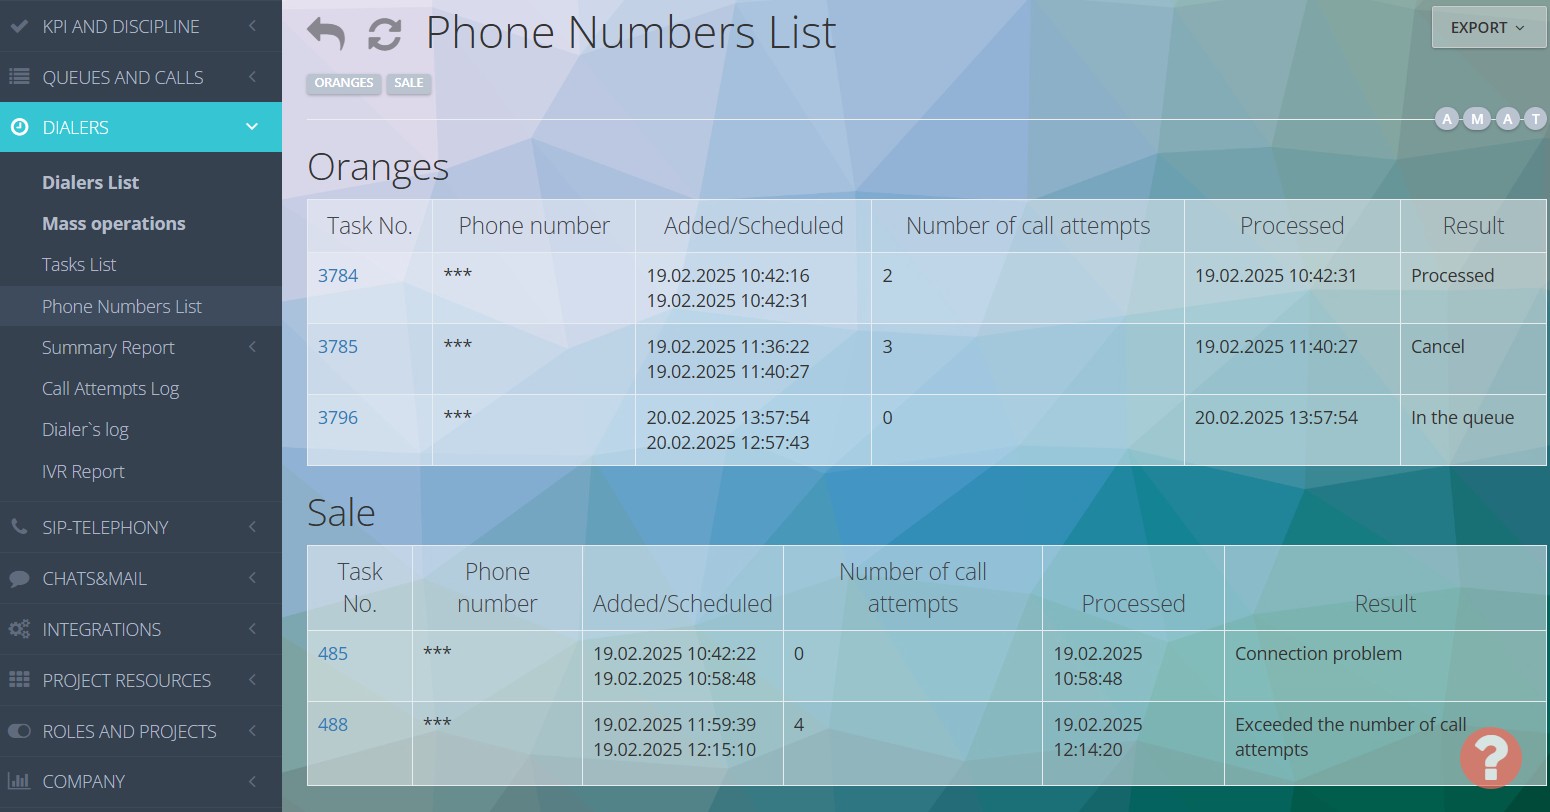Expand KPI AND DISCIPLINE chevron
Viewport: 1550px width, 812px height.
(253, 26)
